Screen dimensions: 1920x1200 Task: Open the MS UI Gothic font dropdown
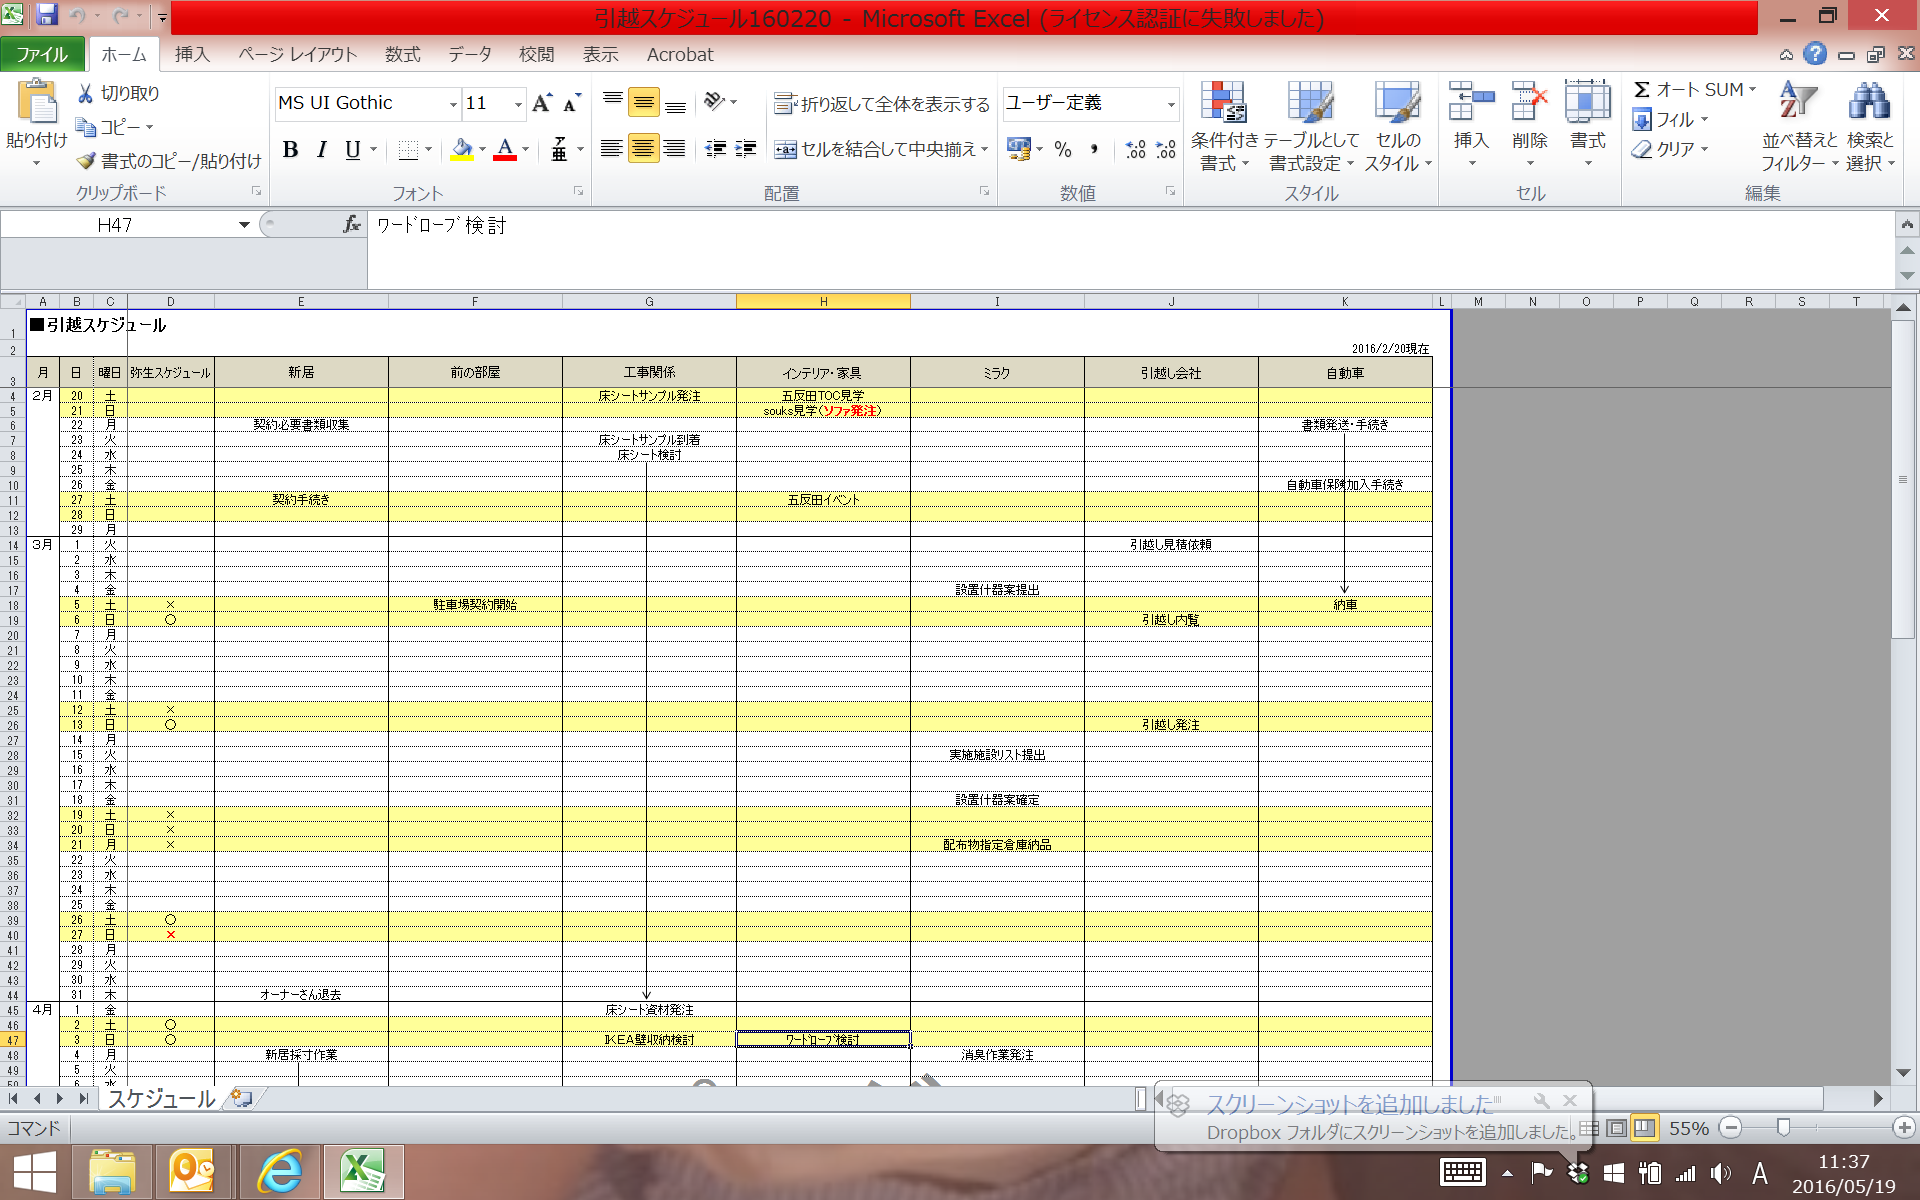pyautogui.click(x=453, y=104)
